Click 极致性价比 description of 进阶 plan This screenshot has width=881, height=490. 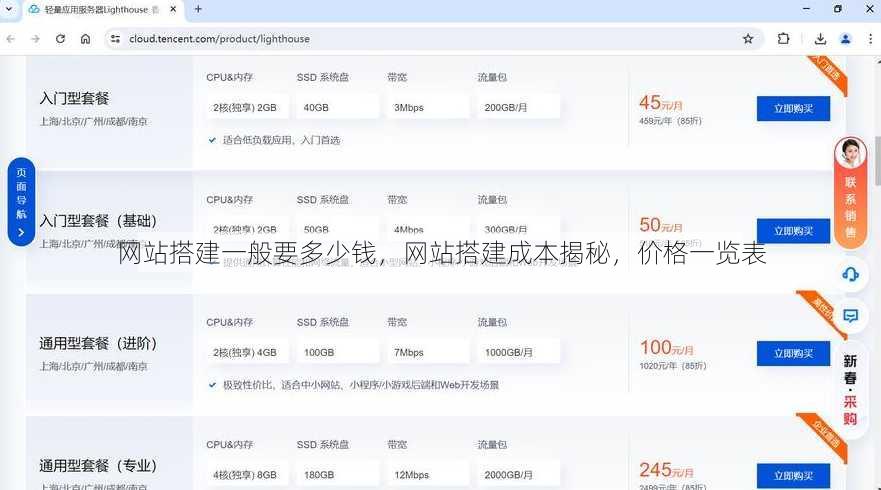[x=361, y=385]
